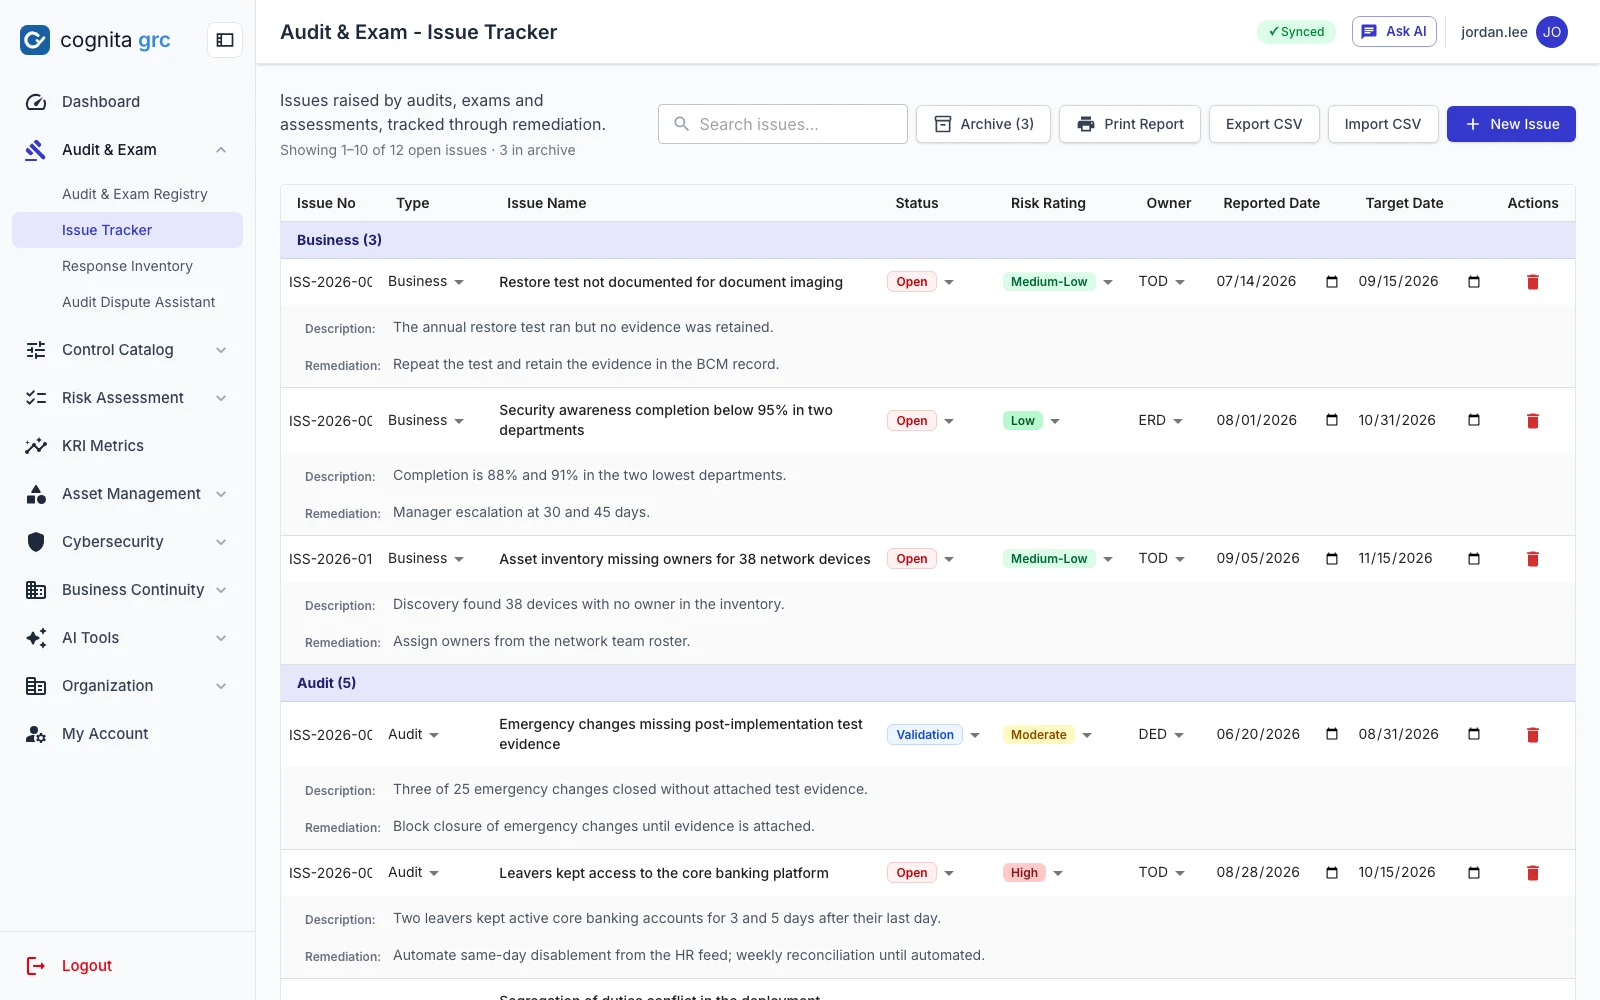This screenshot has width=1600, height=1000.
Task: Open calendar for reported date 08/01/2026
Action: pyautogui.click(x=1331, y=420)
